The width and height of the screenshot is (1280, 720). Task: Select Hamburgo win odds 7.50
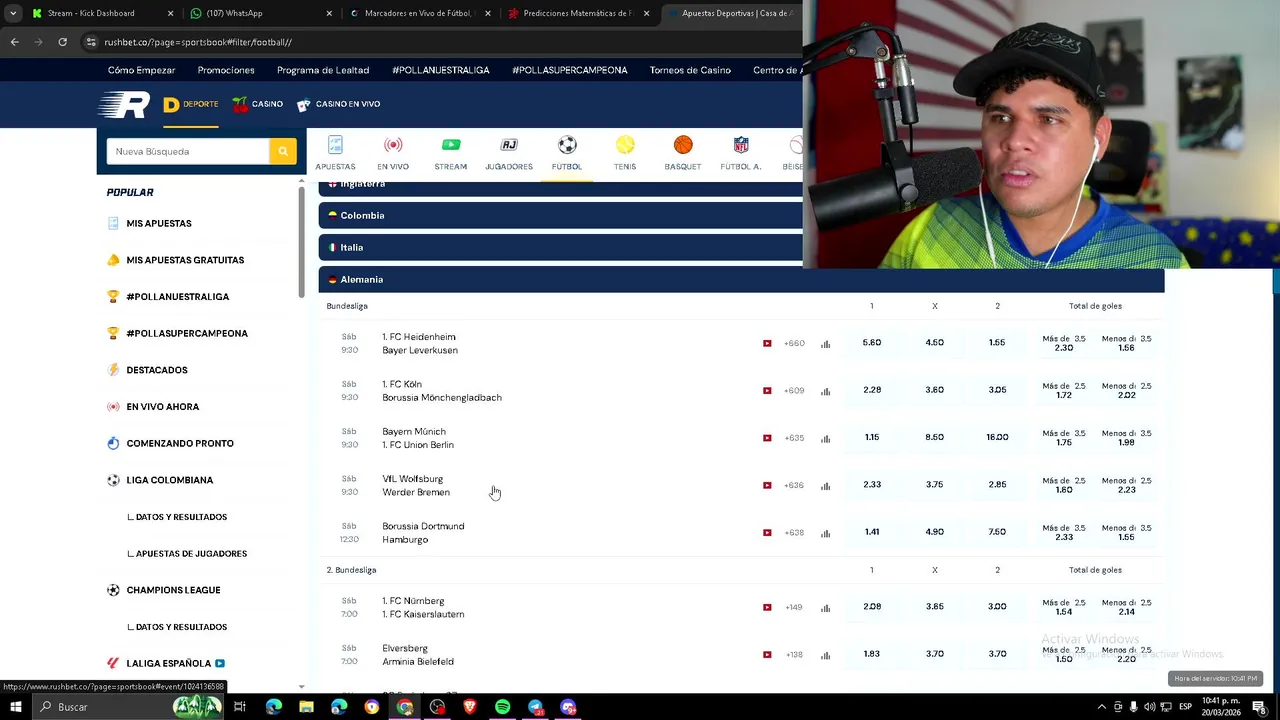(x=997, y=532)
